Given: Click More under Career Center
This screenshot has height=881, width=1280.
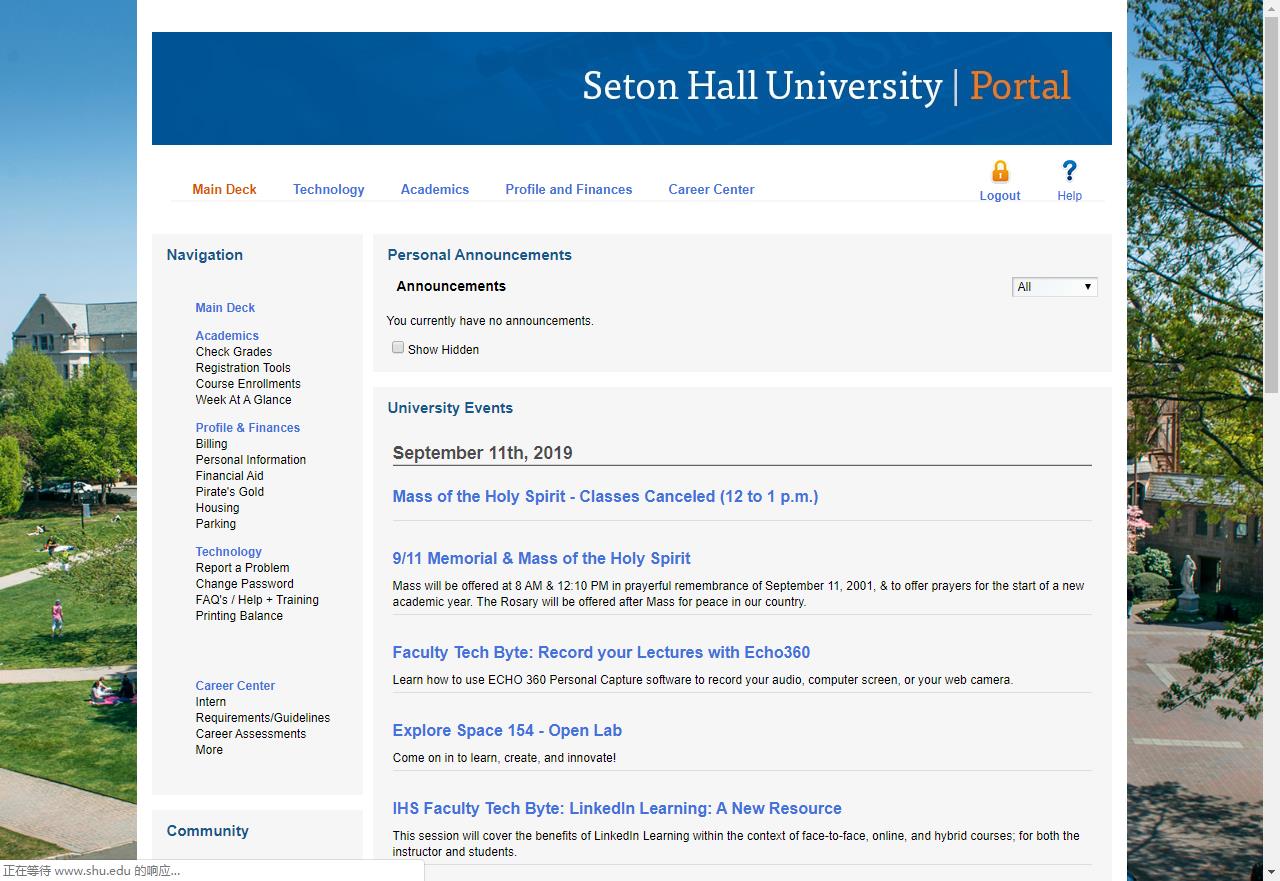Looking at the screenshot, I should click(209, 750).
